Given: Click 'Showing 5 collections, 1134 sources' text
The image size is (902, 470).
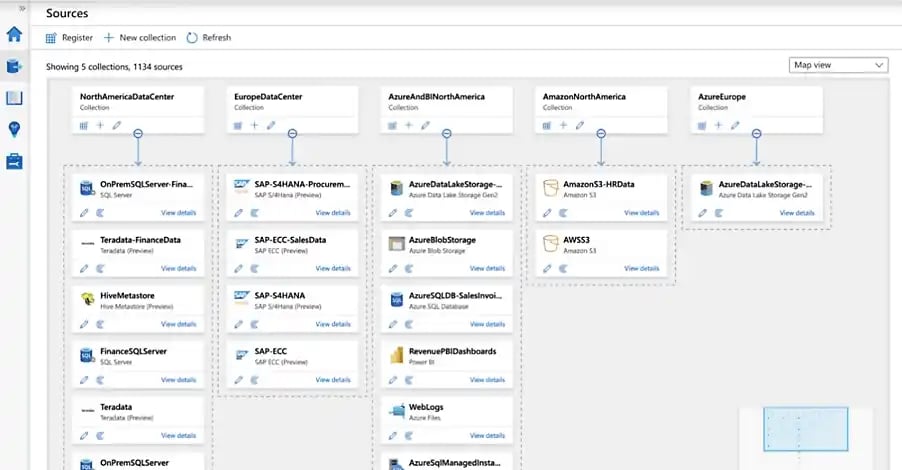Looking at the screenshot, I should pos(114,67).
